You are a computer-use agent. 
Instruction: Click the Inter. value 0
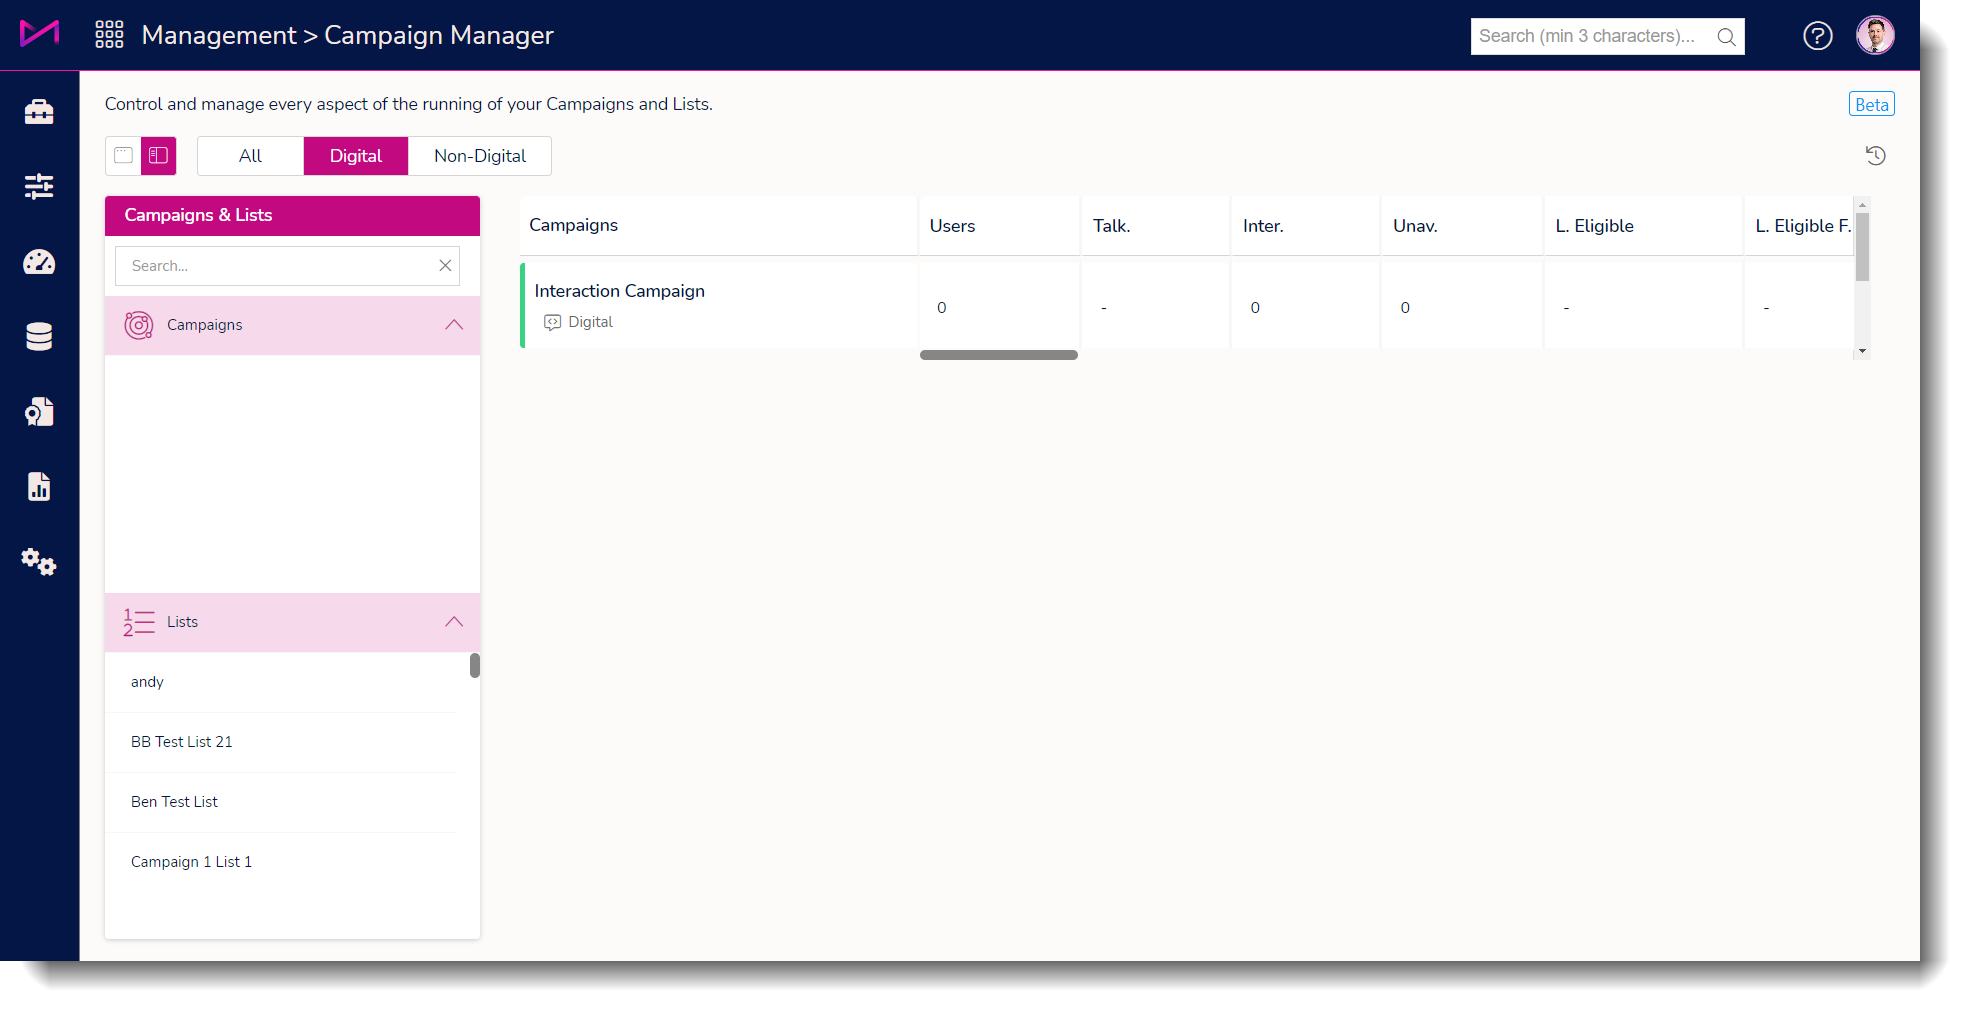[1255, 308]
